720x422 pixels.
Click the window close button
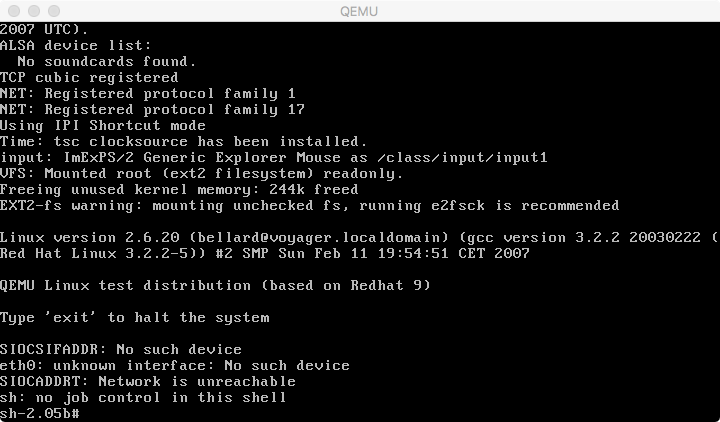[x=14, y=11]
